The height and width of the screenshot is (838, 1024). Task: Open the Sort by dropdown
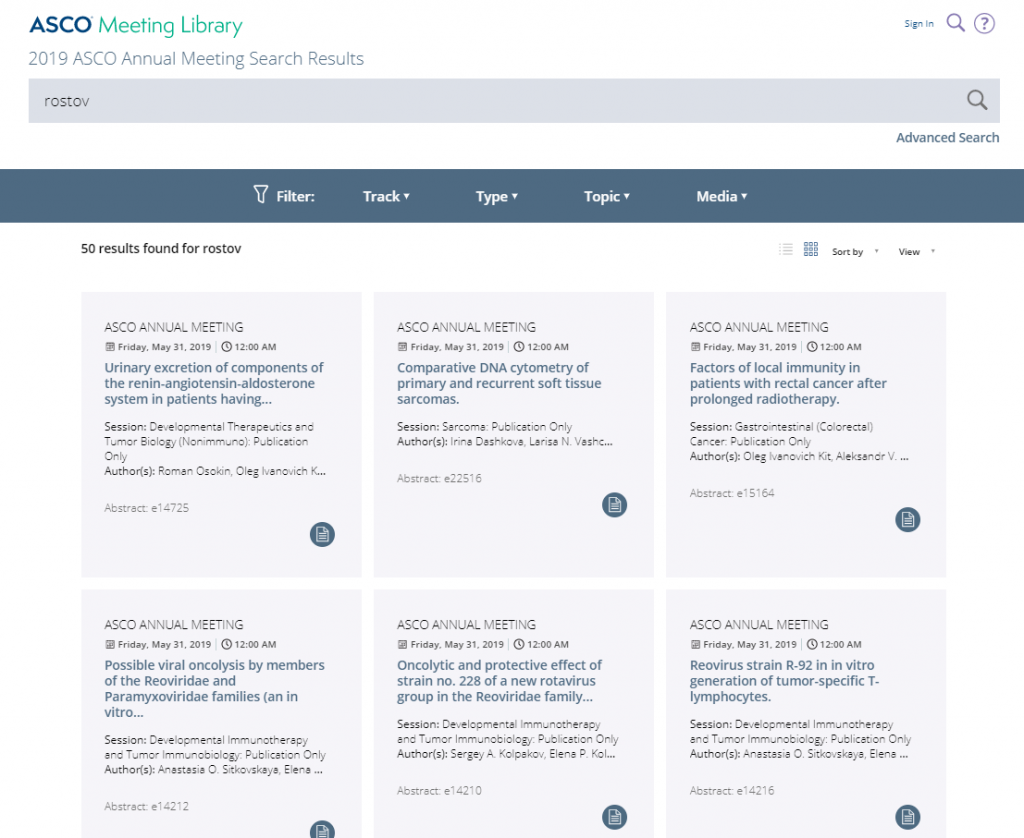click(855, 251)
